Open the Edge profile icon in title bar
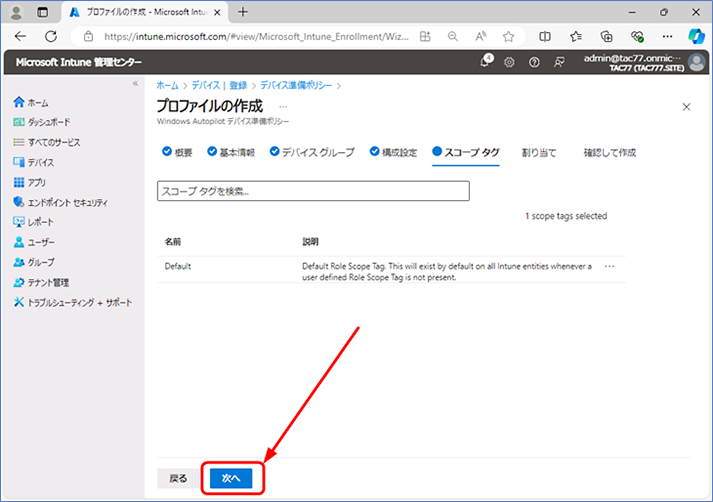Screen dimensions: 713x502 [16, 12]
